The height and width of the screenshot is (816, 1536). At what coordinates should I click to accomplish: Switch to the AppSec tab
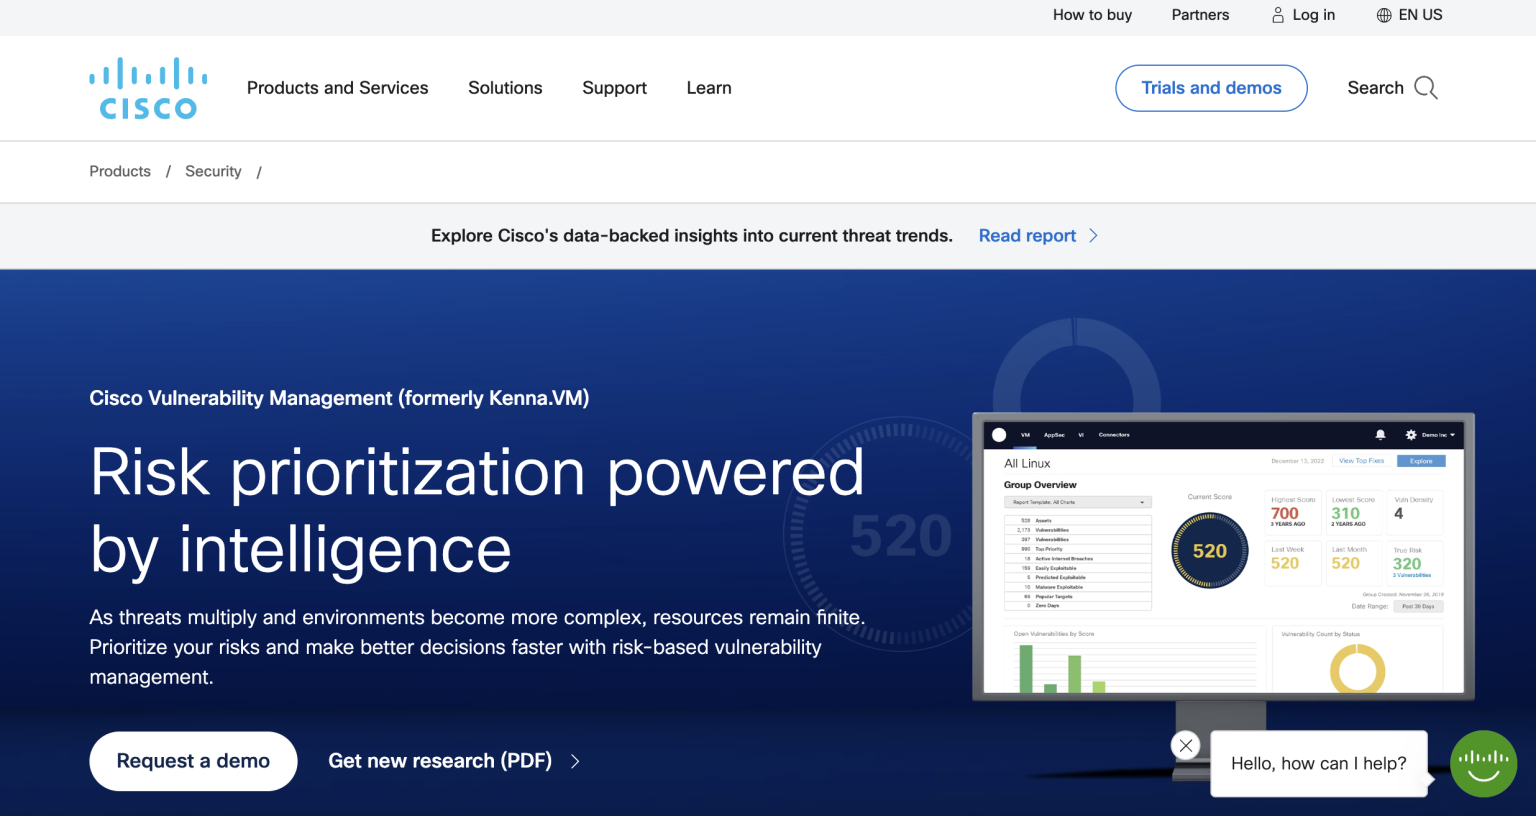pos(1054,435)
